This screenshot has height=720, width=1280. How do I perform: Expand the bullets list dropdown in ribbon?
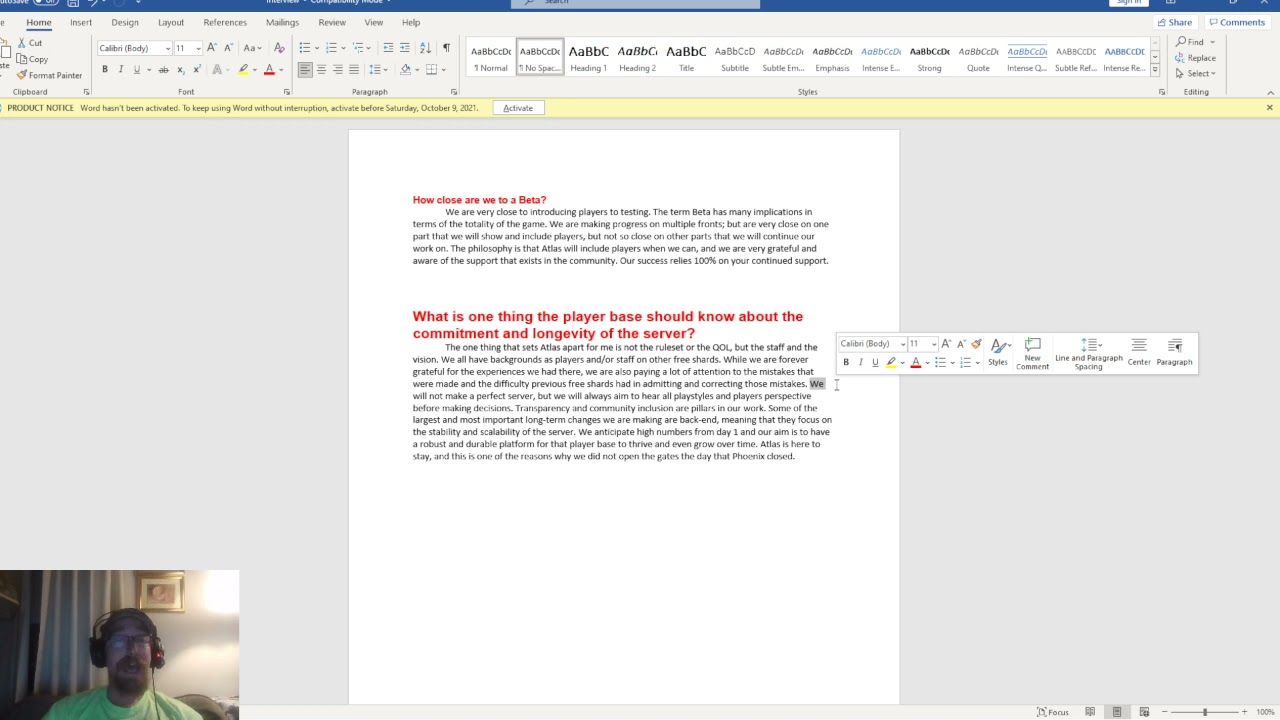pyautogui.click(x=317, y=48)
